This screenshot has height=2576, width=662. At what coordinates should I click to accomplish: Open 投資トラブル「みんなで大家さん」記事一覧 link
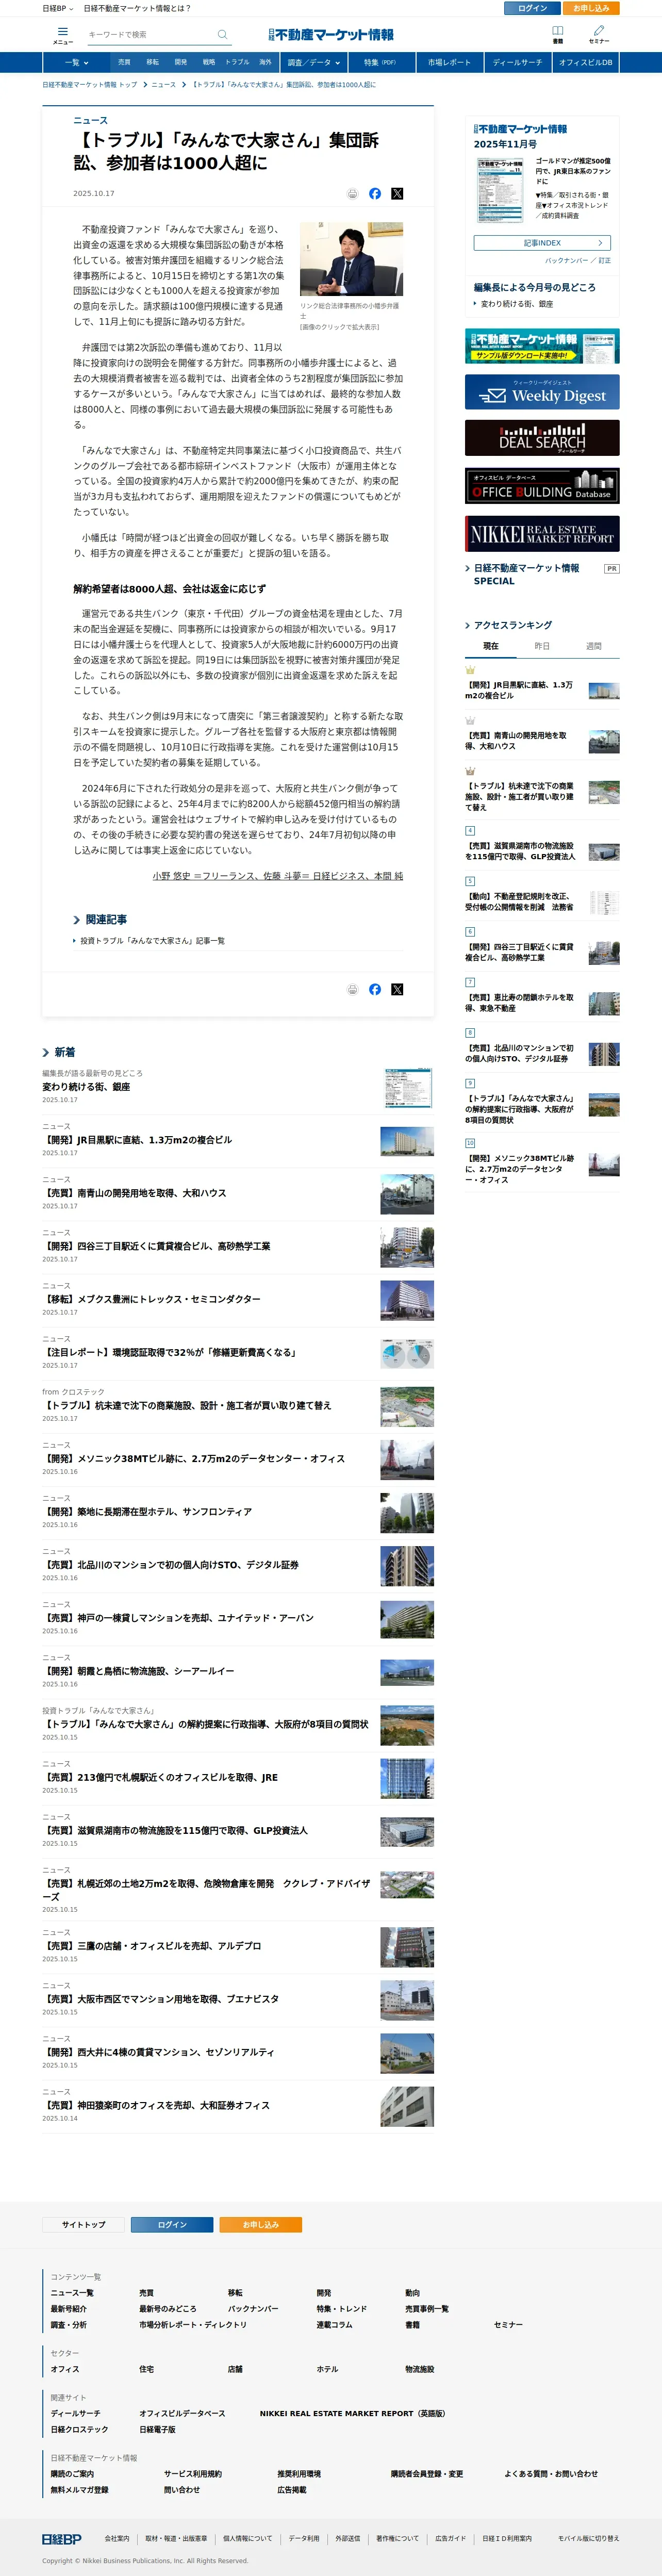tap(152, 941)
